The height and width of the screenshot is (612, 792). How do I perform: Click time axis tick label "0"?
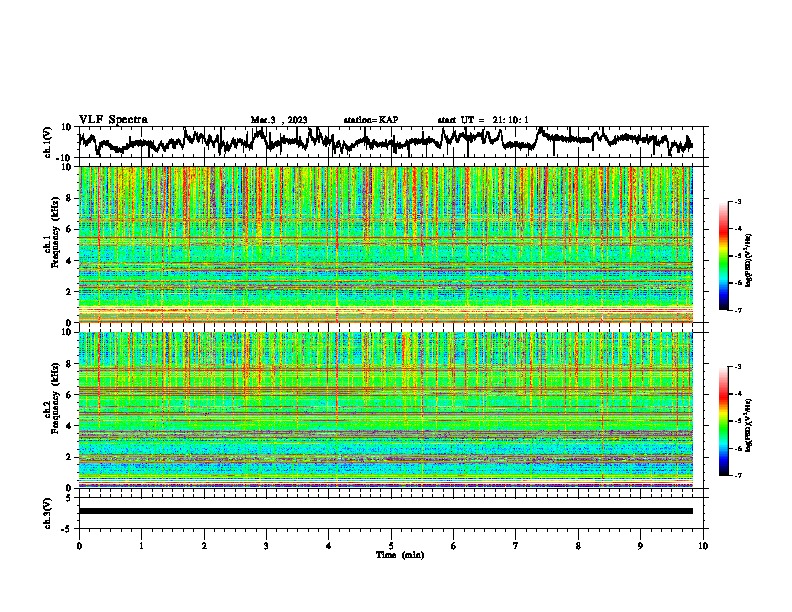(x=79, y=546)
